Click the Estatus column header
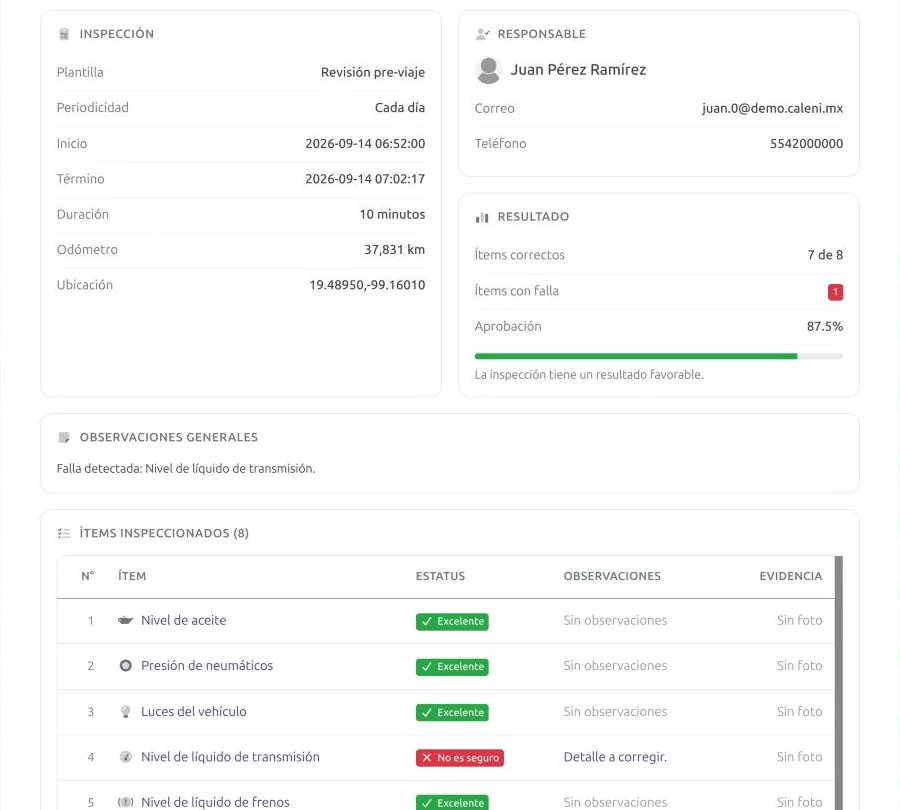The image size is (900, 810). (x=440, y=576)
